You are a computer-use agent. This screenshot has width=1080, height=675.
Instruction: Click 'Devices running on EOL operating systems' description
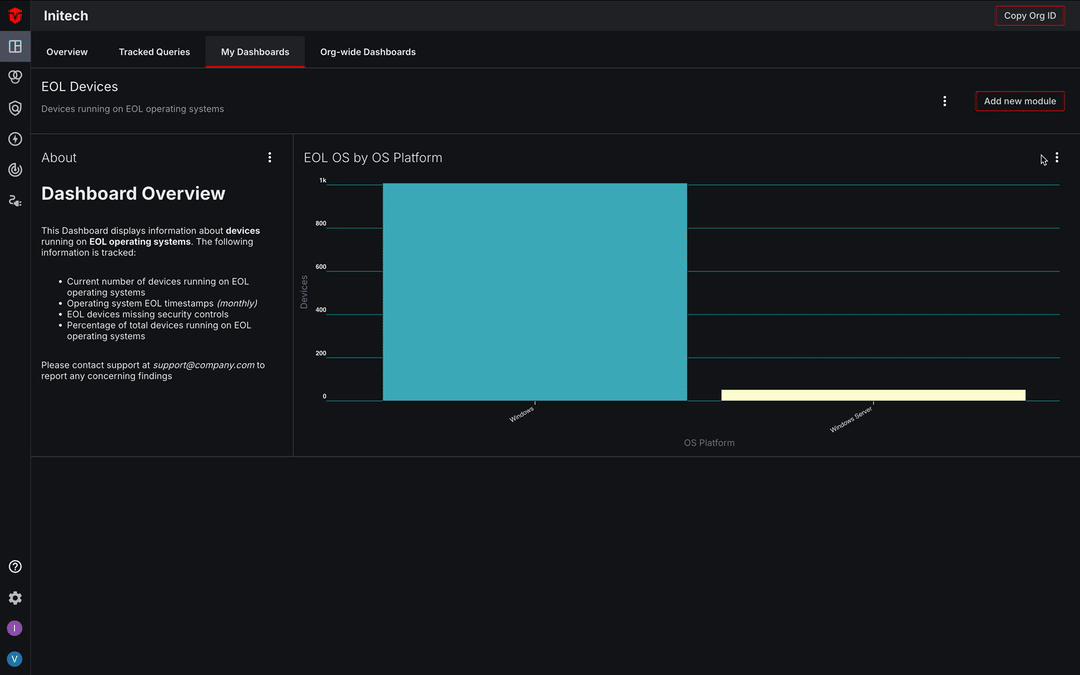click(x=132, y=109)
